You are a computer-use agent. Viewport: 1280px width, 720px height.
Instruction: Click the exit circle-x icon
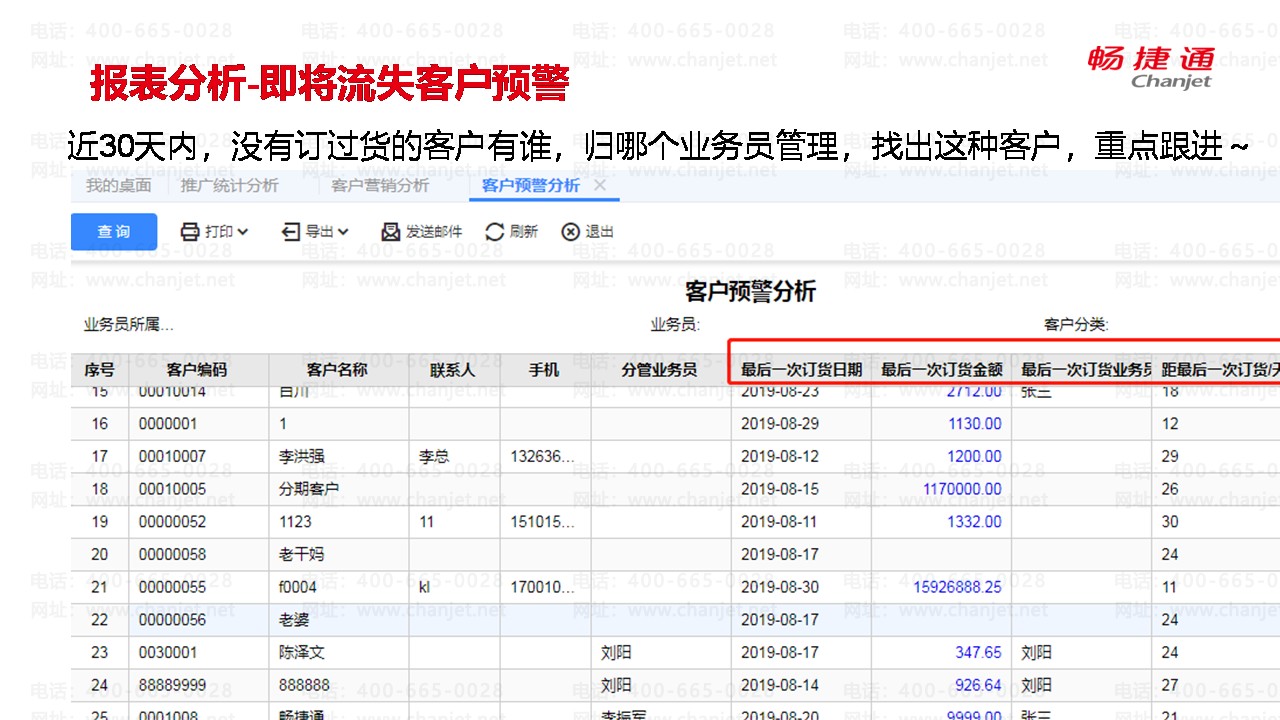pos(570,232)
